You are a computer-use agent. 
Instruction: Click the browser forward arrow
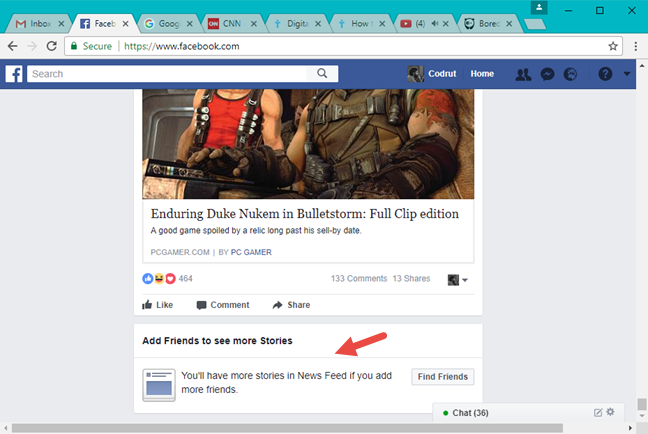[32, 46]
